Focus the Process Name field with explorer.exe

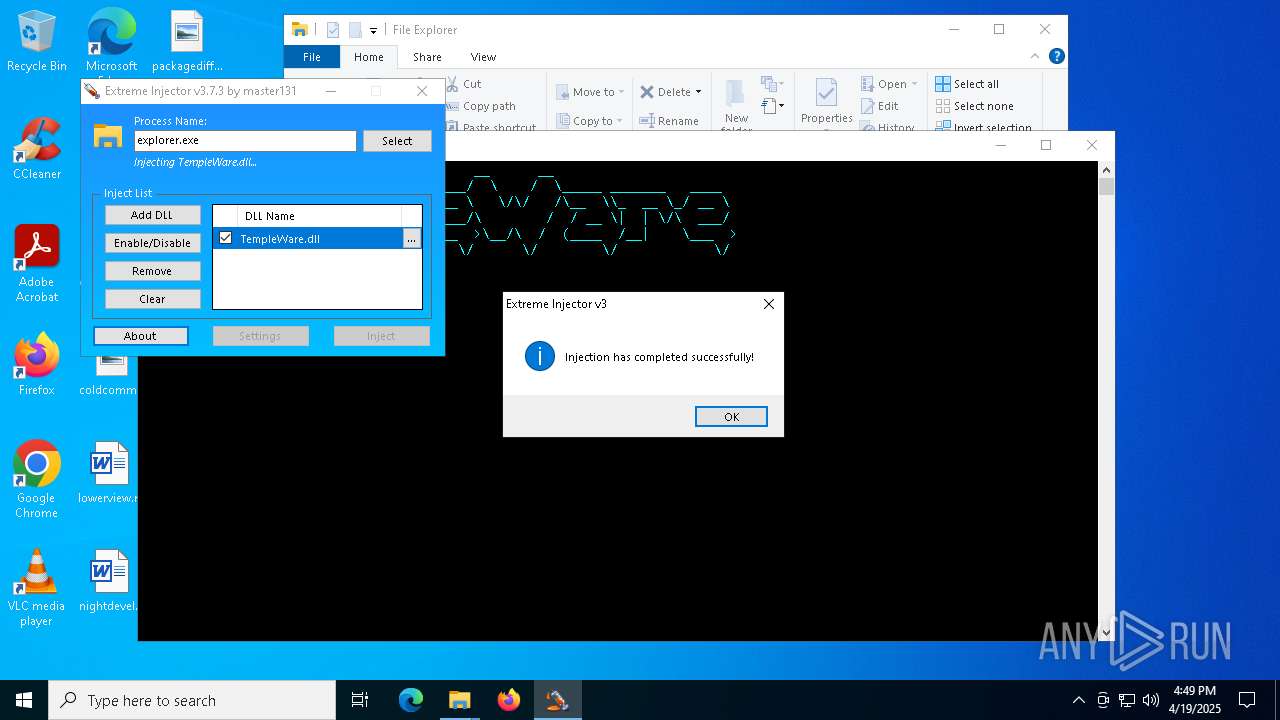pyautogui.click(x=245, y=141)
